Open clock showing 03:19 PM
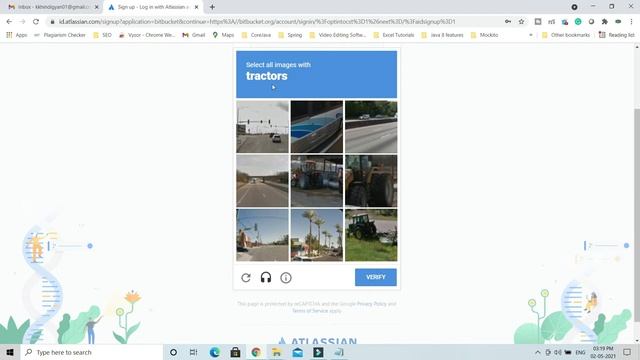This screenshot has height=360, width=640. (x=602, y=352)
